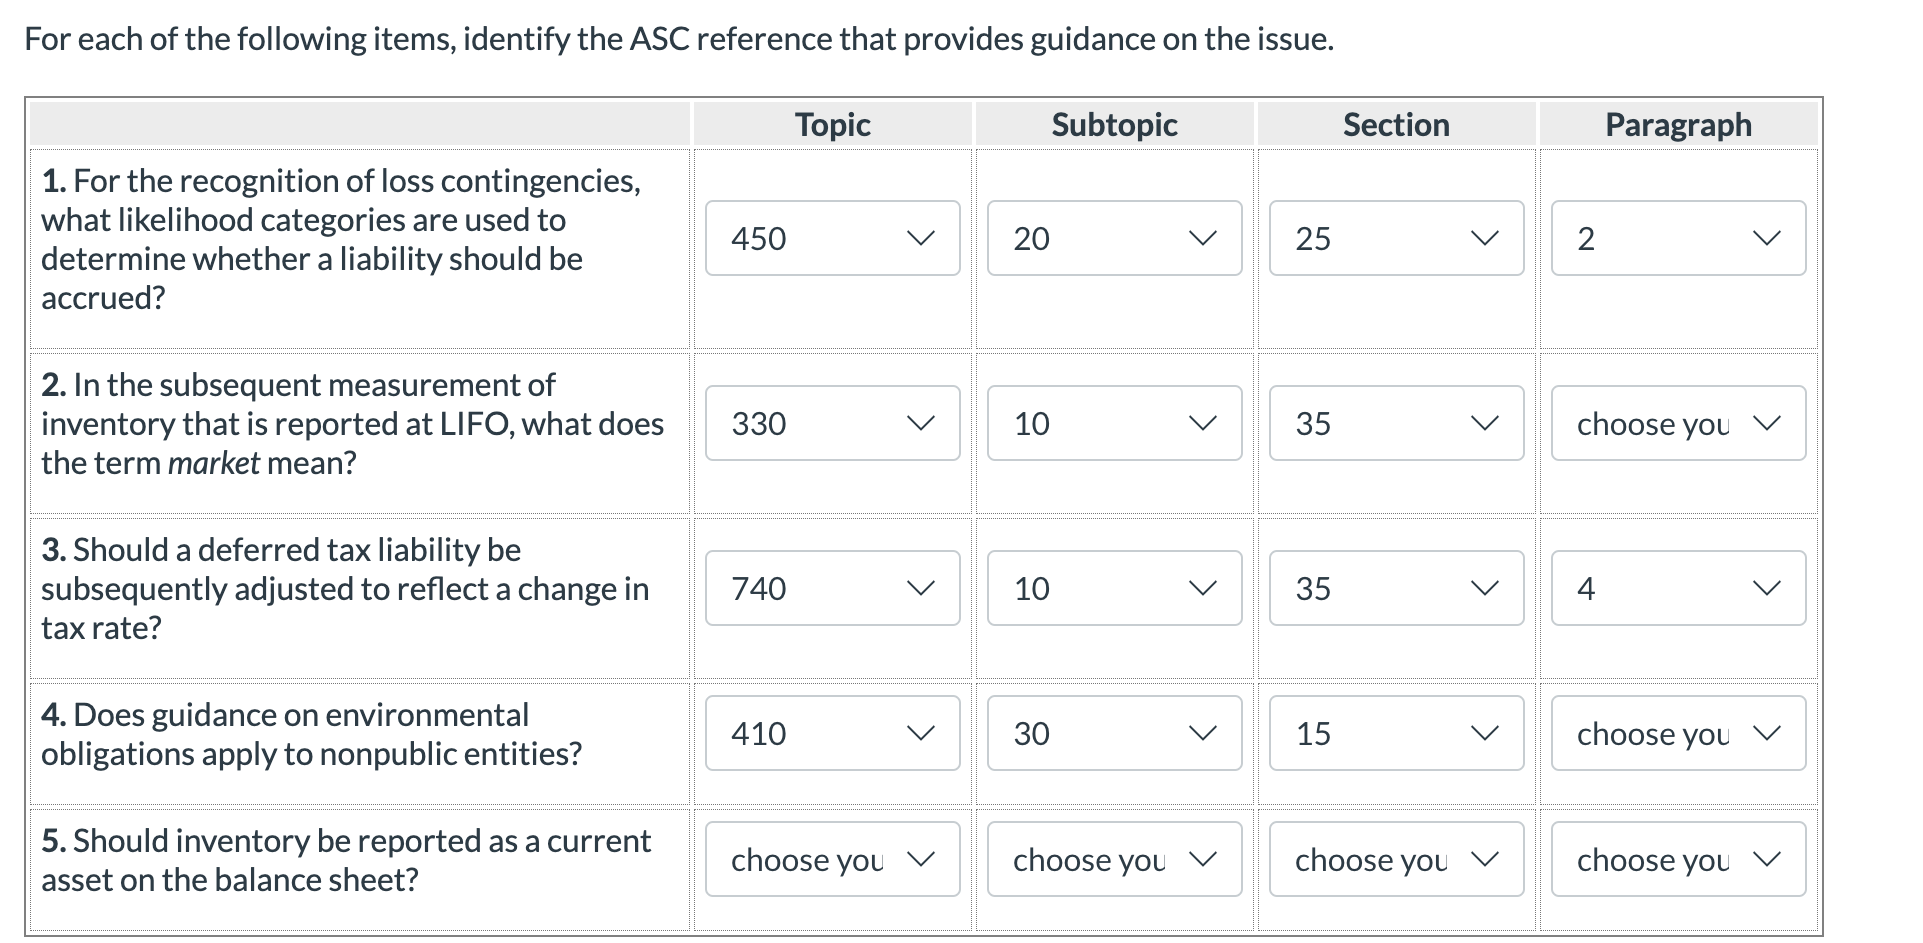Expand the Subtopic dropdown showing 30

tap(1113, 733)
